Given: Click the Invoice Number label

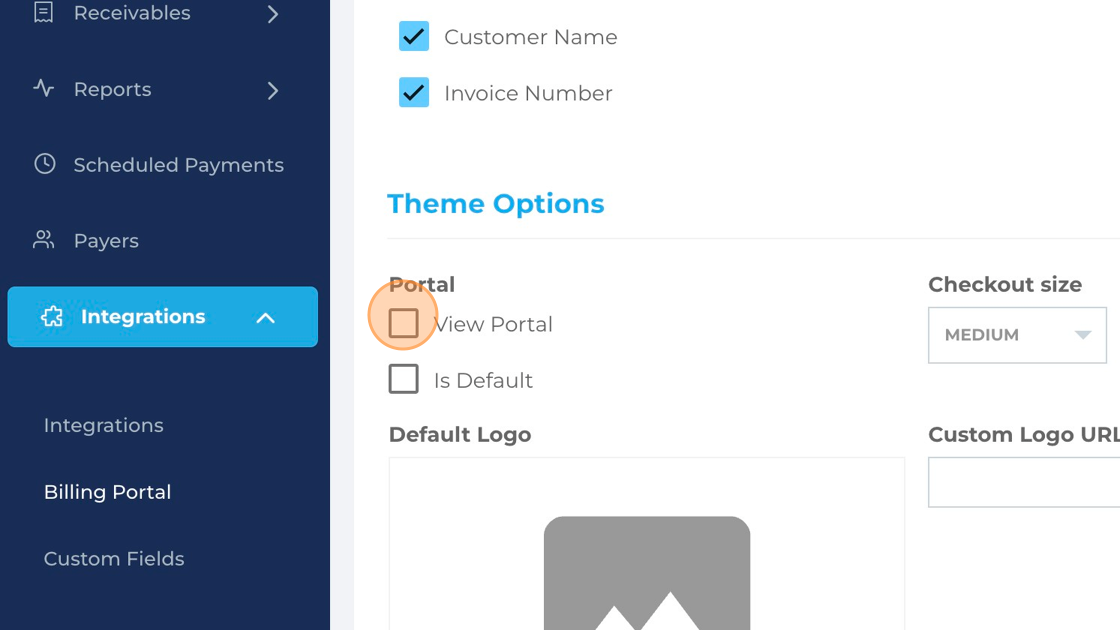Looking at the screenshot, I should (x=528, y=94).
